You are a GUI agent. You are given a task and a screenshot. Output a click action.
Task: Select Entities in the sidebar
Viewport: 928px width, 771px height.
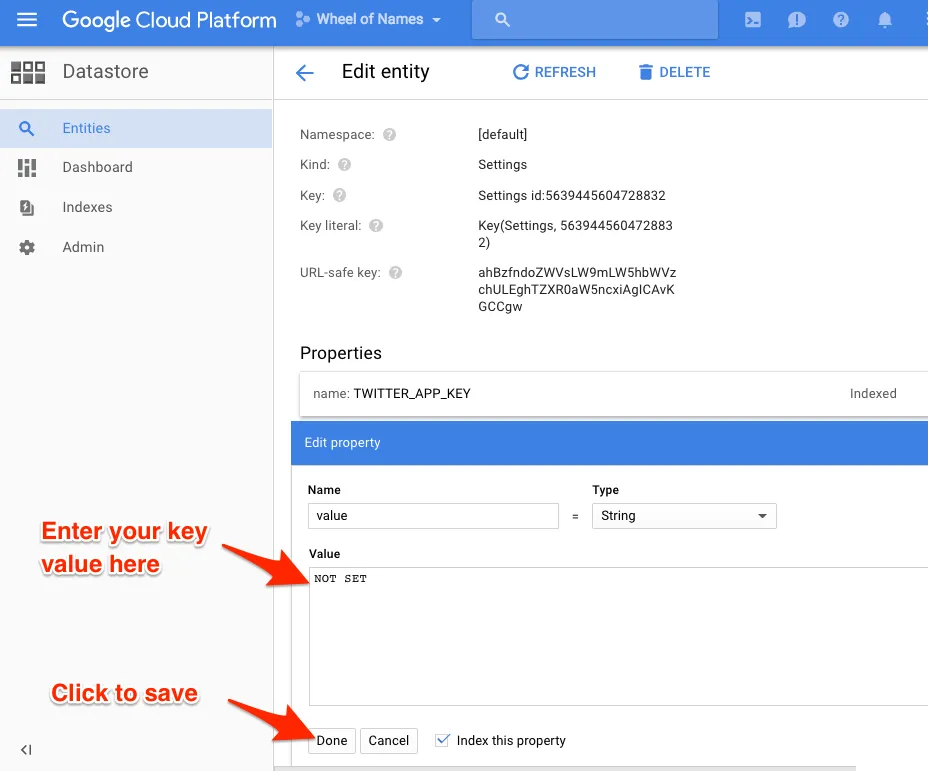(x=136, y=128)
